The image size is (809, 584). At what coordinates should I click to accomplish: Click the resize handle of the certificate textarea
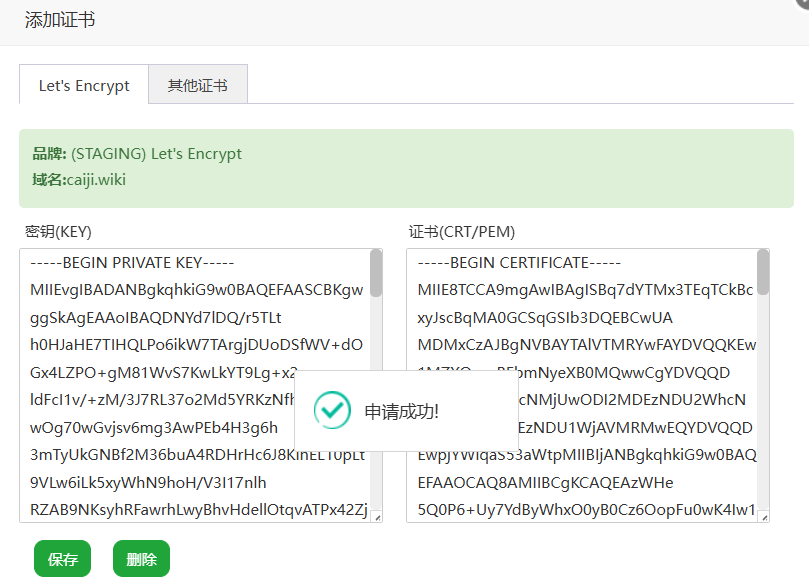764,517
